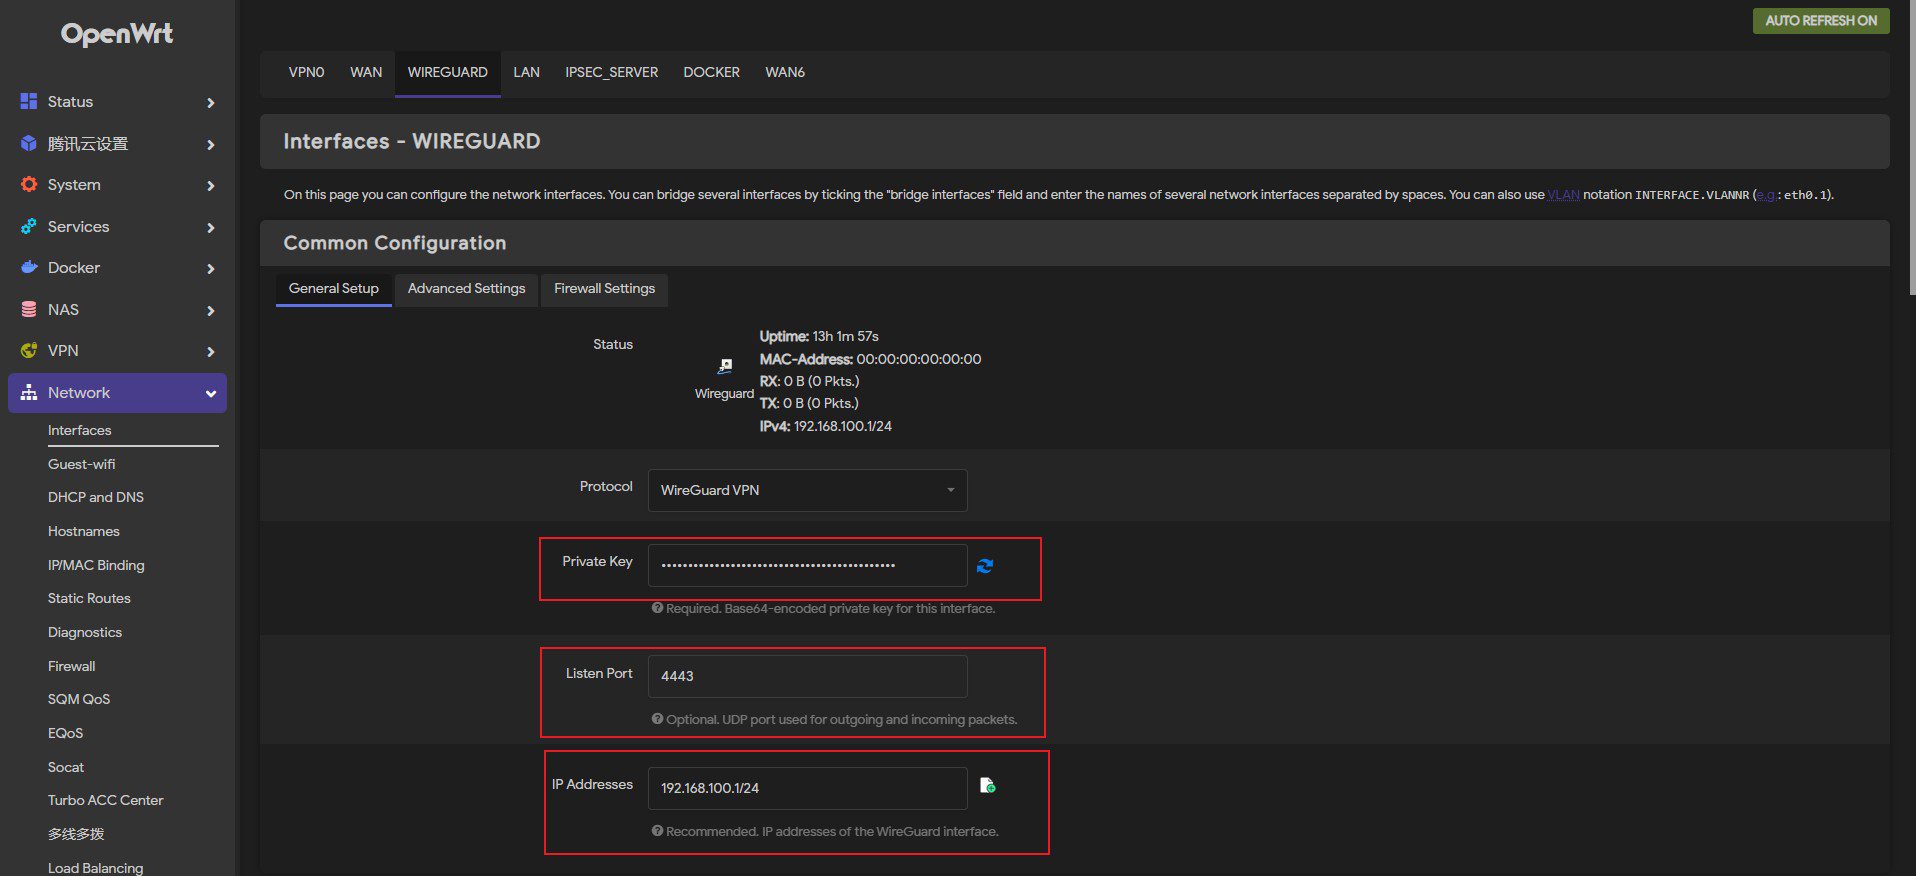Expand the VPN menu chevron
This screenshot has width=1916, height=876.
pyautogui.click(x=211, y=352)
